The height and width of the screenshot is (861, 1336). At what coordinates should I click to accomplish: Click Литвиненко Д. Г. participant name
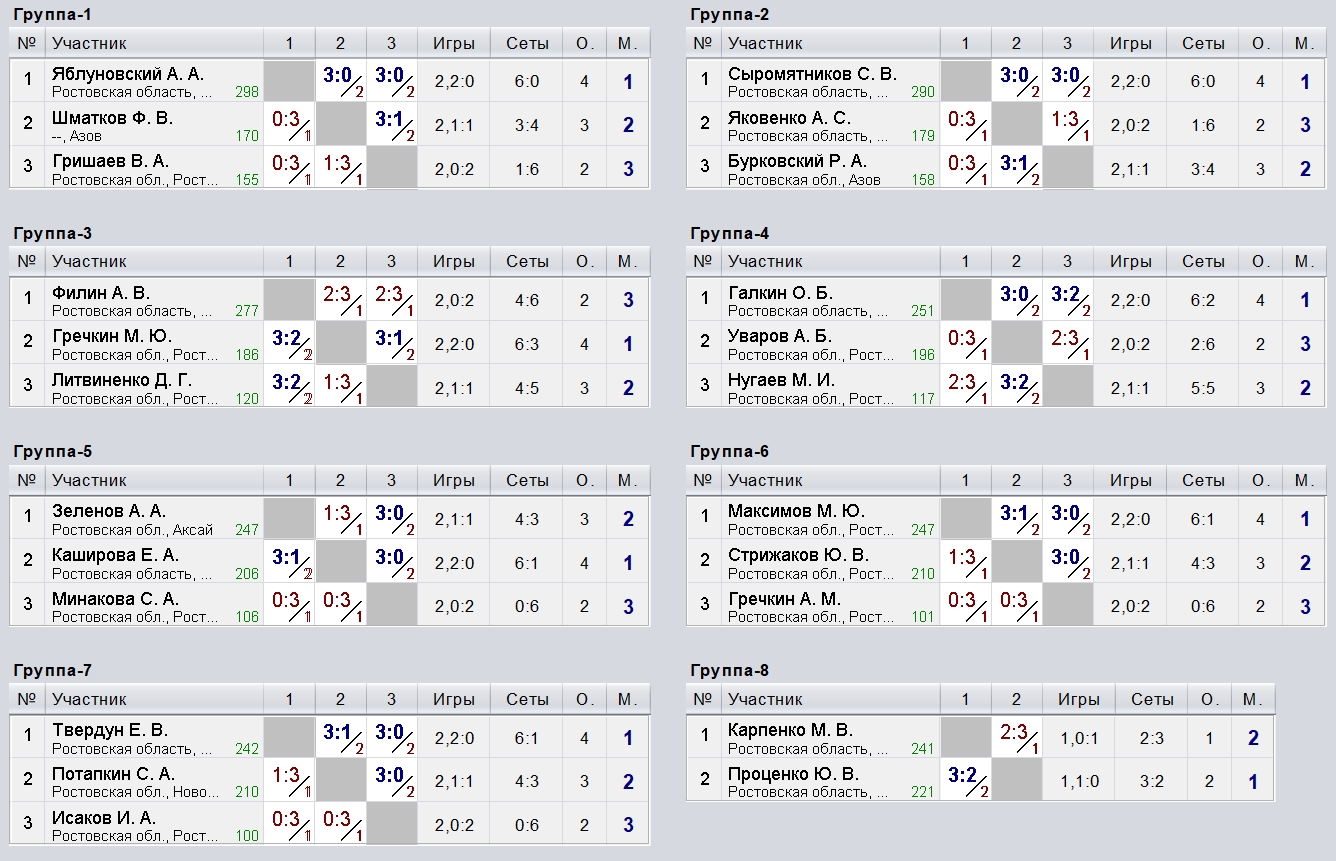pyautogui.click(x=122, y=380)
